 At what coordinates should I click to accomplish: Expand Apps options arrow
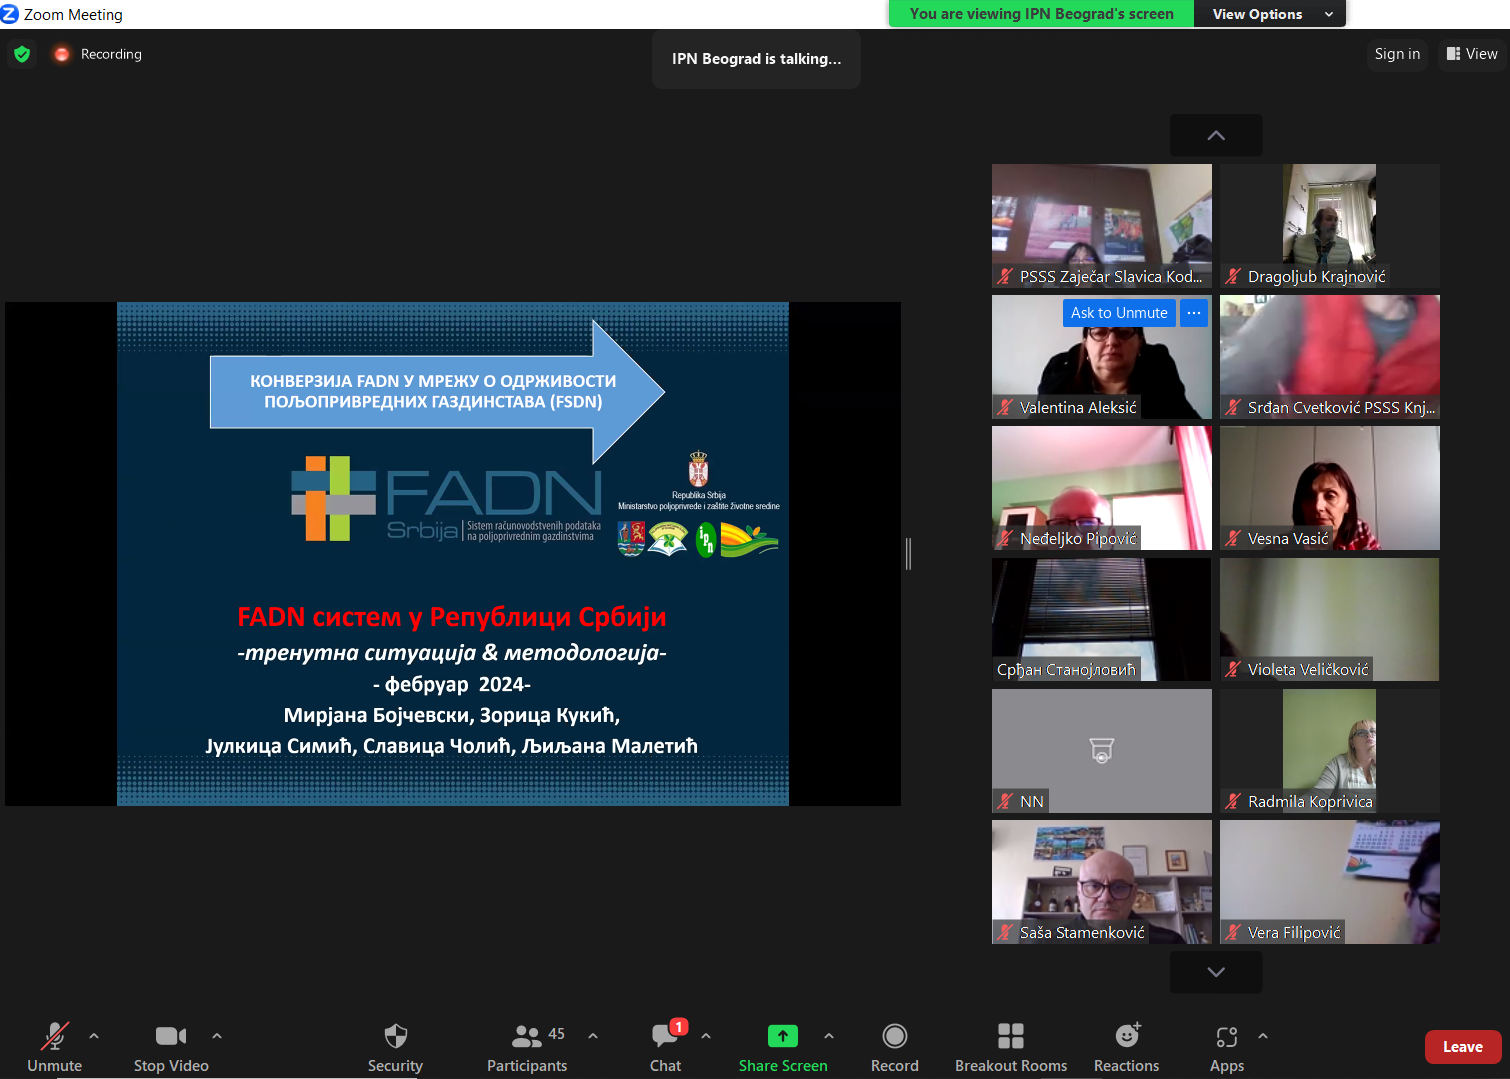tap(1263, 1036)
